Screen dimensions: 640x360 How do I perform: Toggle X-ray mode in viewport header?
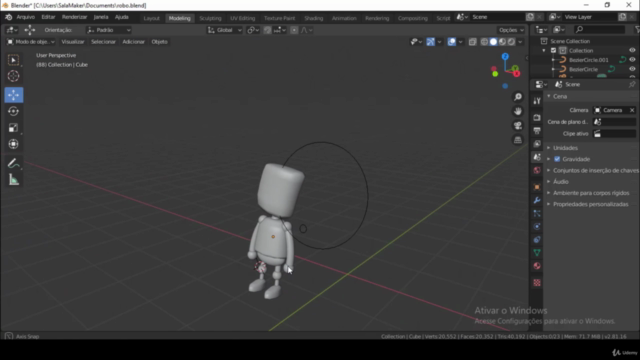(x=472, y=42)
